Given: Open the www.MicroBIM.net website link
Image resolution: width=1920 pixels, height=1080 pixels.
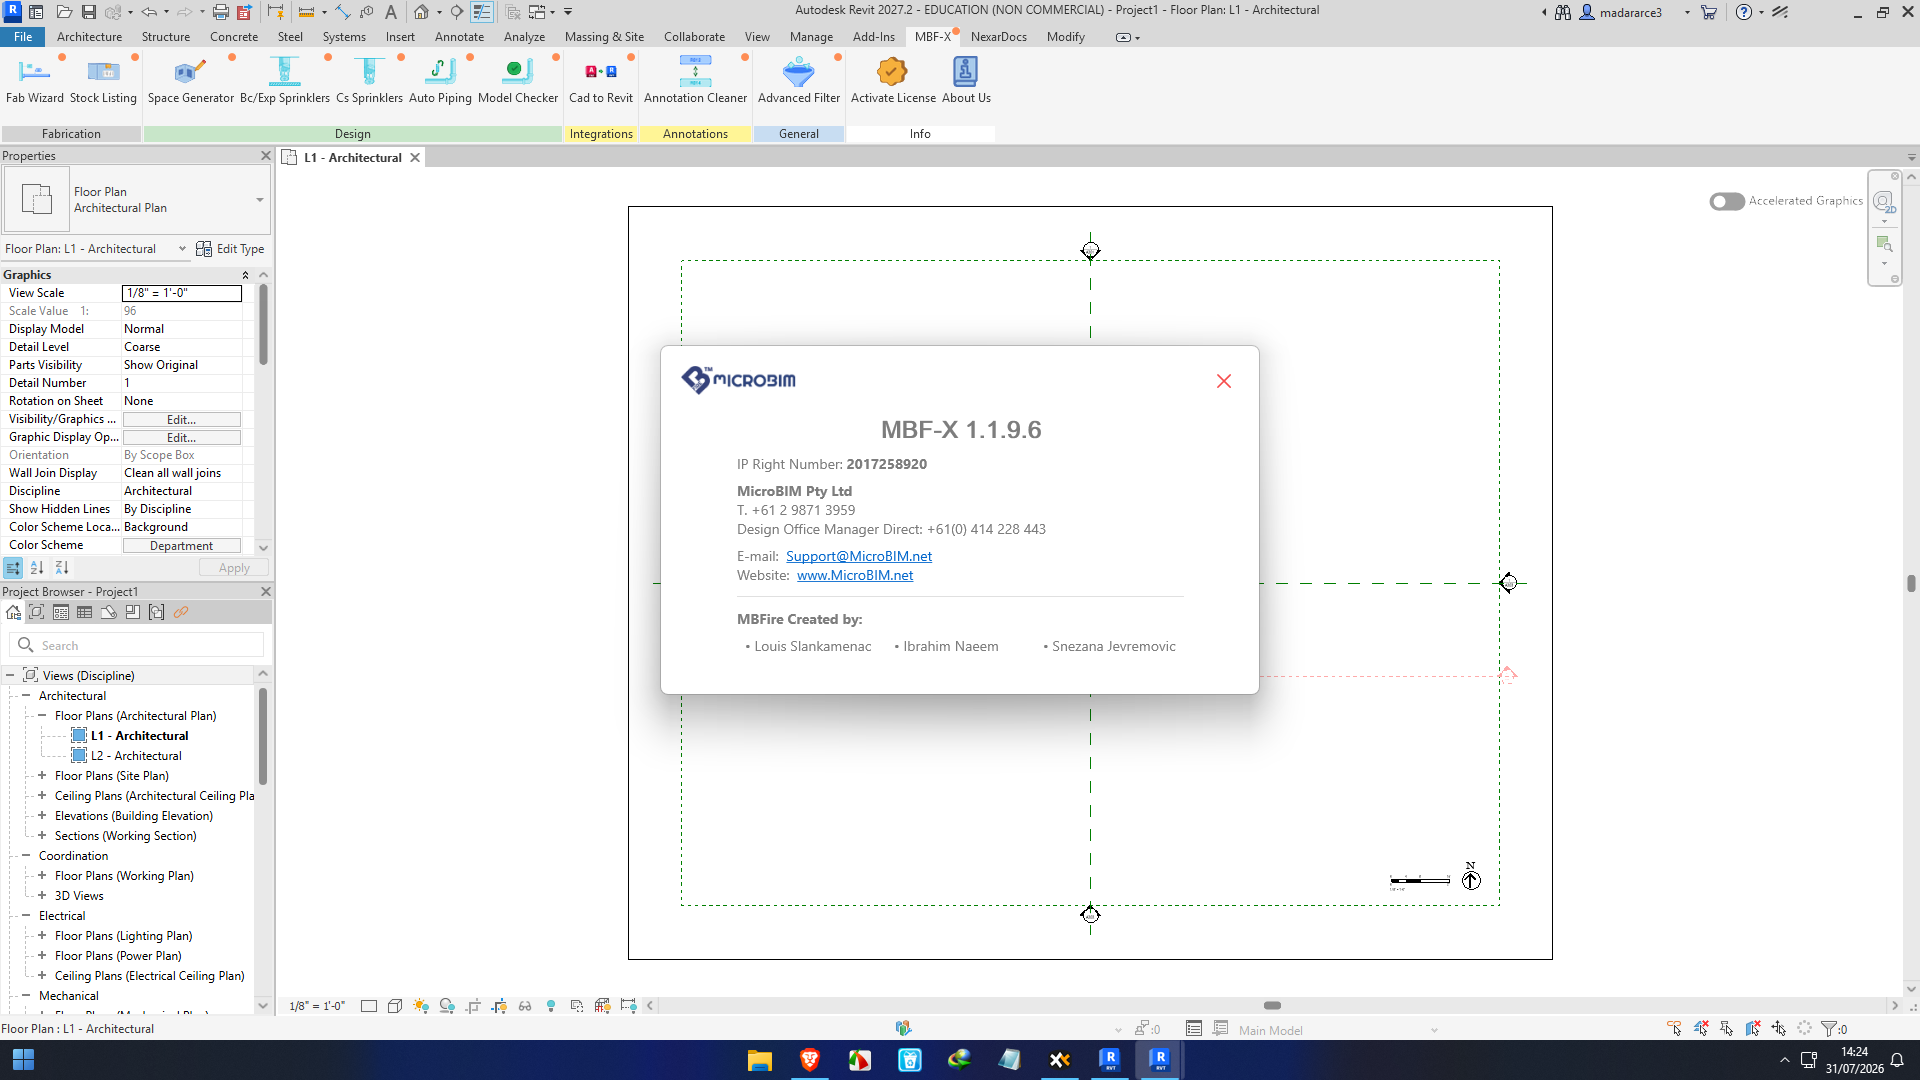Looking at the screenshot, I should pyautogui.click(x=855, y=575).
